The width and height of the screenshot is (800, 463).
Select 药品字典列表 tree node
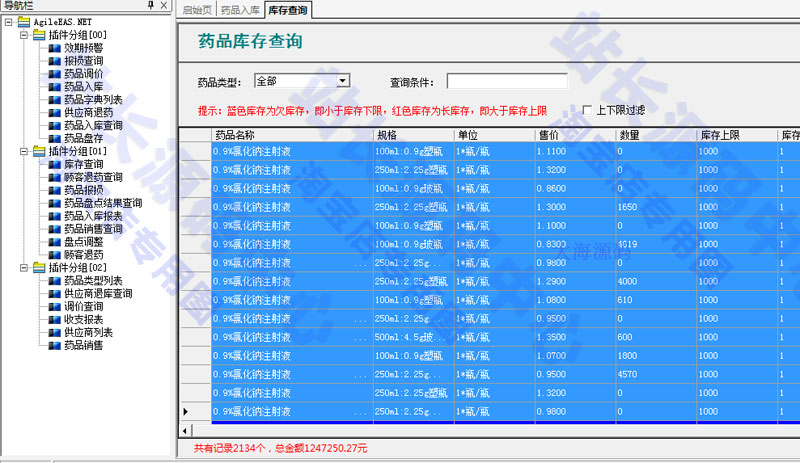click(93, 99)
